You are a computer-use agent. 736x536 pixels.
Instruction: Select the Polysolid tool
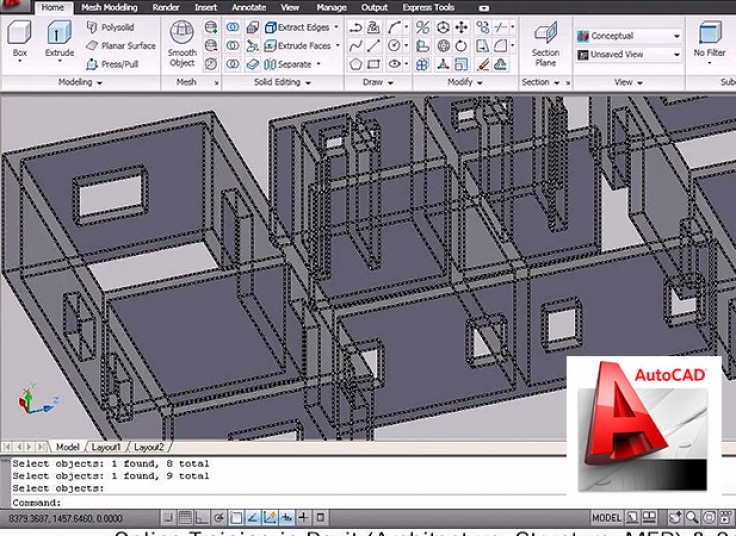click(x=110, y=27)
